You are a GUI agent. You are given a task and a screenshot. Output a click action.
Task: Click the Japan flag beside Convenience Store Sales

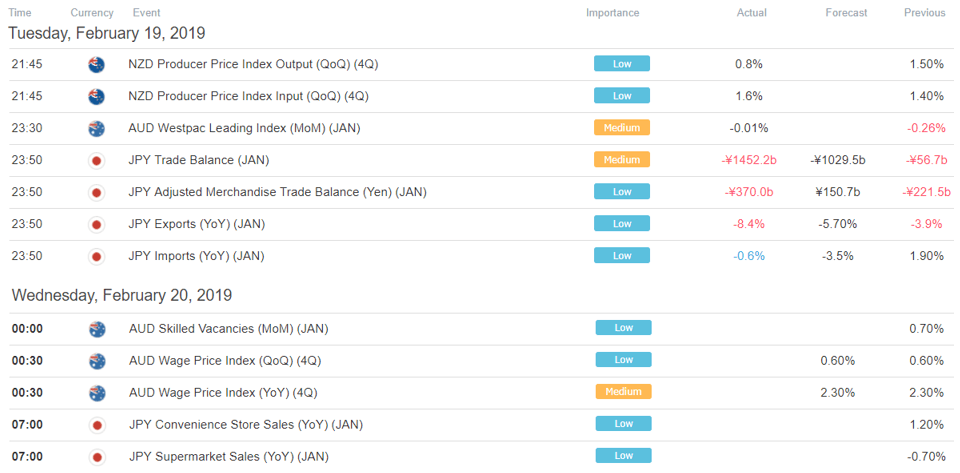tap(97, 425)
